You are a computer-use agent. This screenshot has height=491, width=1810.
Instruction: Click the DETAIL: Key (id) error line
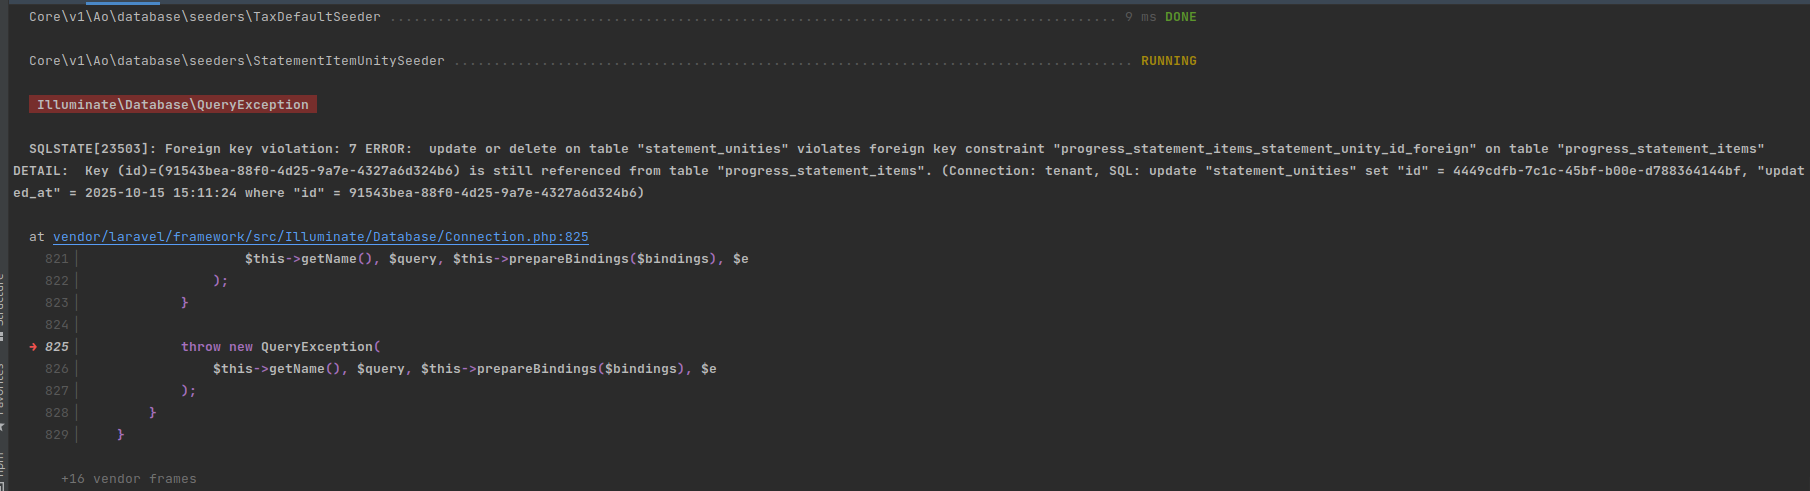pyautogui.click(x=909, y=171)
